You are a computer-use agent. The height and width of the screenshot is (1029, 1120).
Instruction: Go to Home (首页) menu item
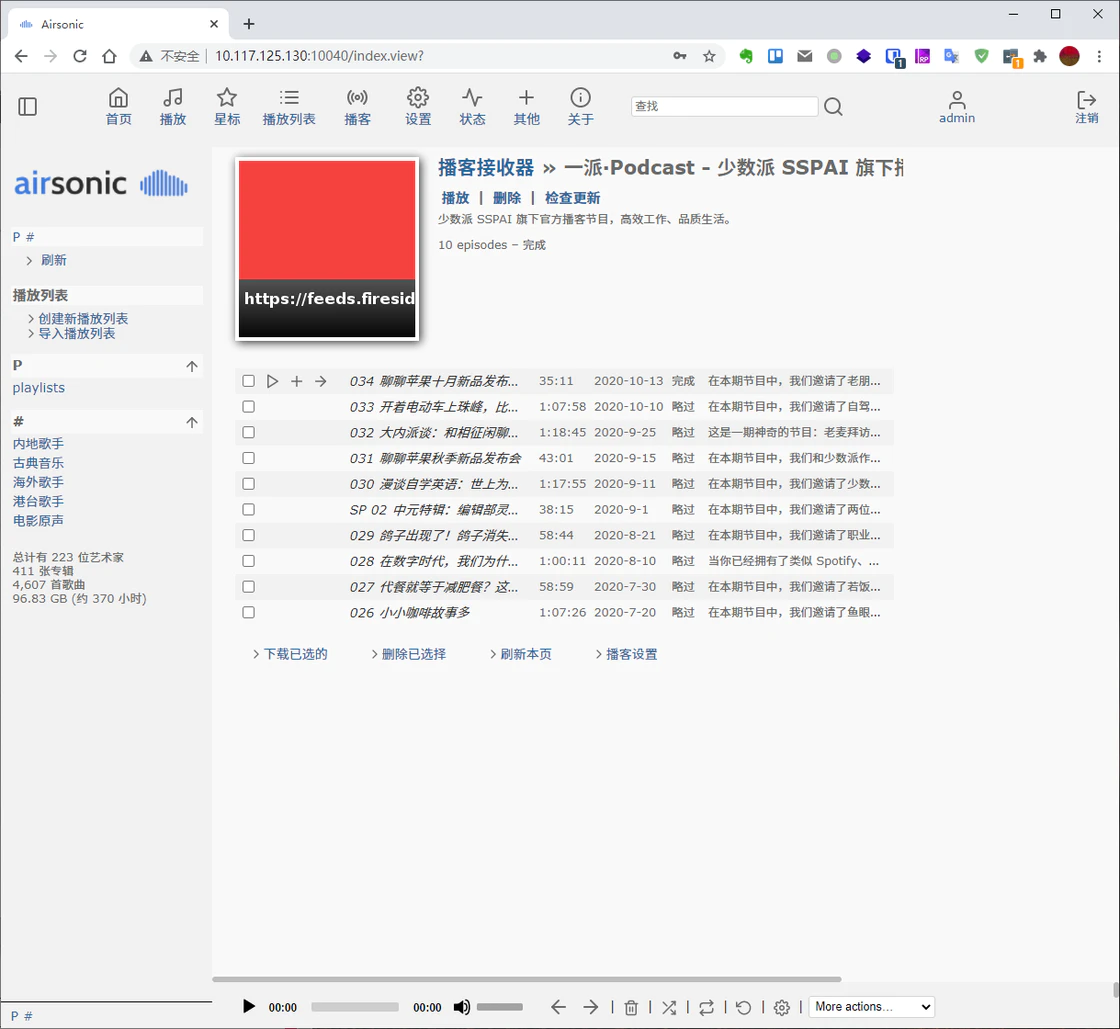click(x=118, y=98)
